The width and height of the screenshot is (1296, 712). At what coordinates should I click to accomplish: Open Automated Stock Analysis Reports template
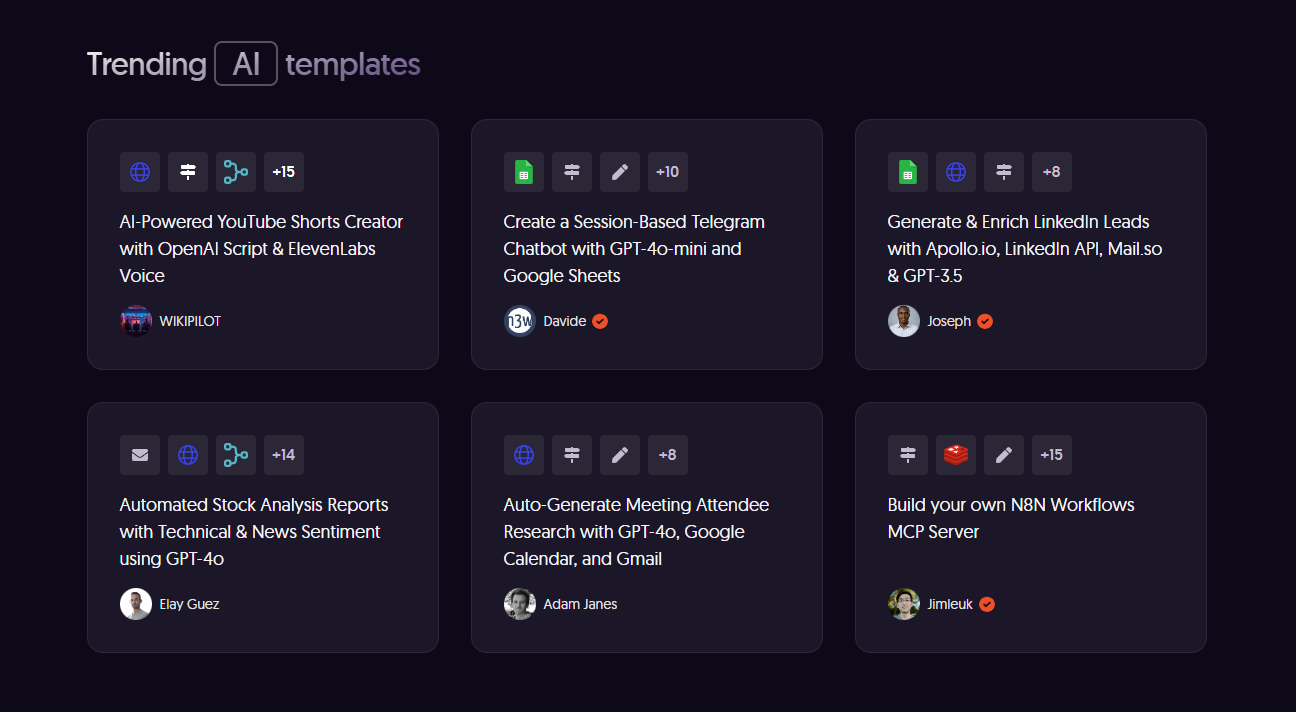pyautogui.click(x=254, y=531)
